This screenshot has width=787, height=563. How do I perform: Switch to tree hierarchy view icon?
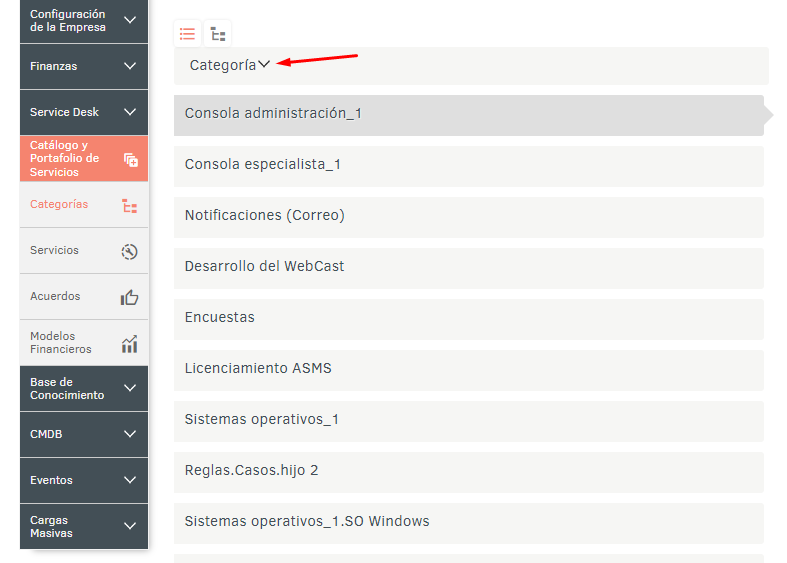218,34
